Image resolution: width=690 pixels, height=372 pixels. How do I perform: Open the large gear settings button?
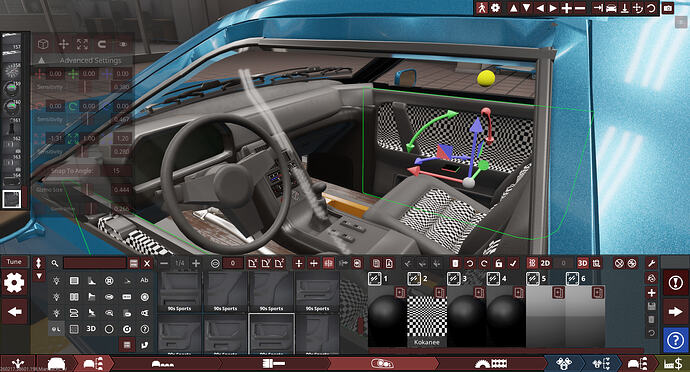[14, 283]
